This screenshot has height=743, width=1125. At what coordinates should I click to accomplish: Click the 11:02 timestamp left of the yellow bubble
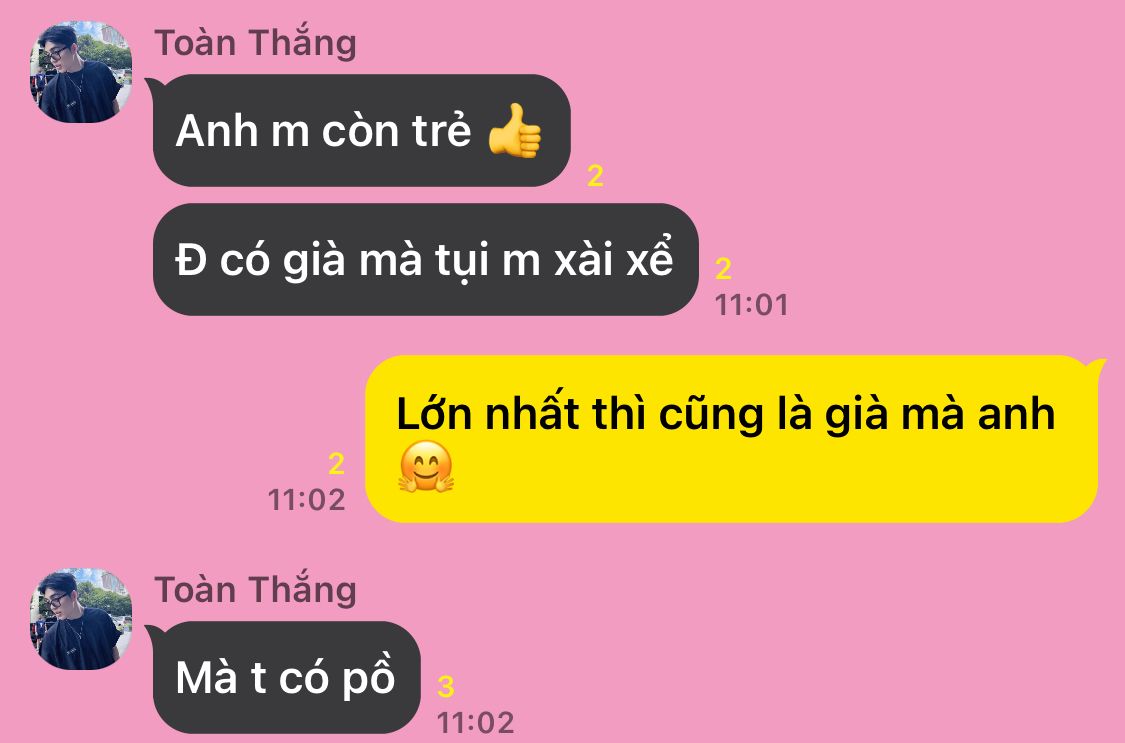(x=306, y=500)
